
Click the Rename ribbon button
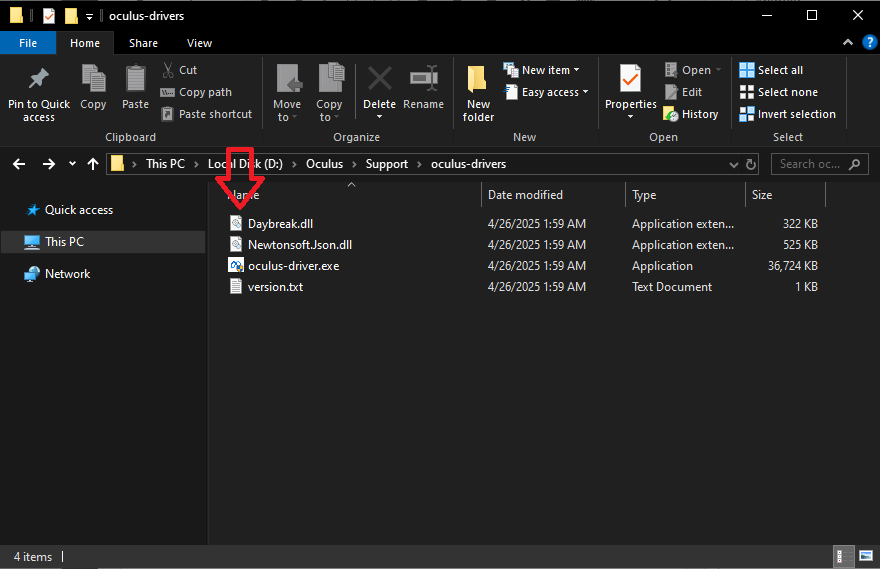[x=423, y=87]
